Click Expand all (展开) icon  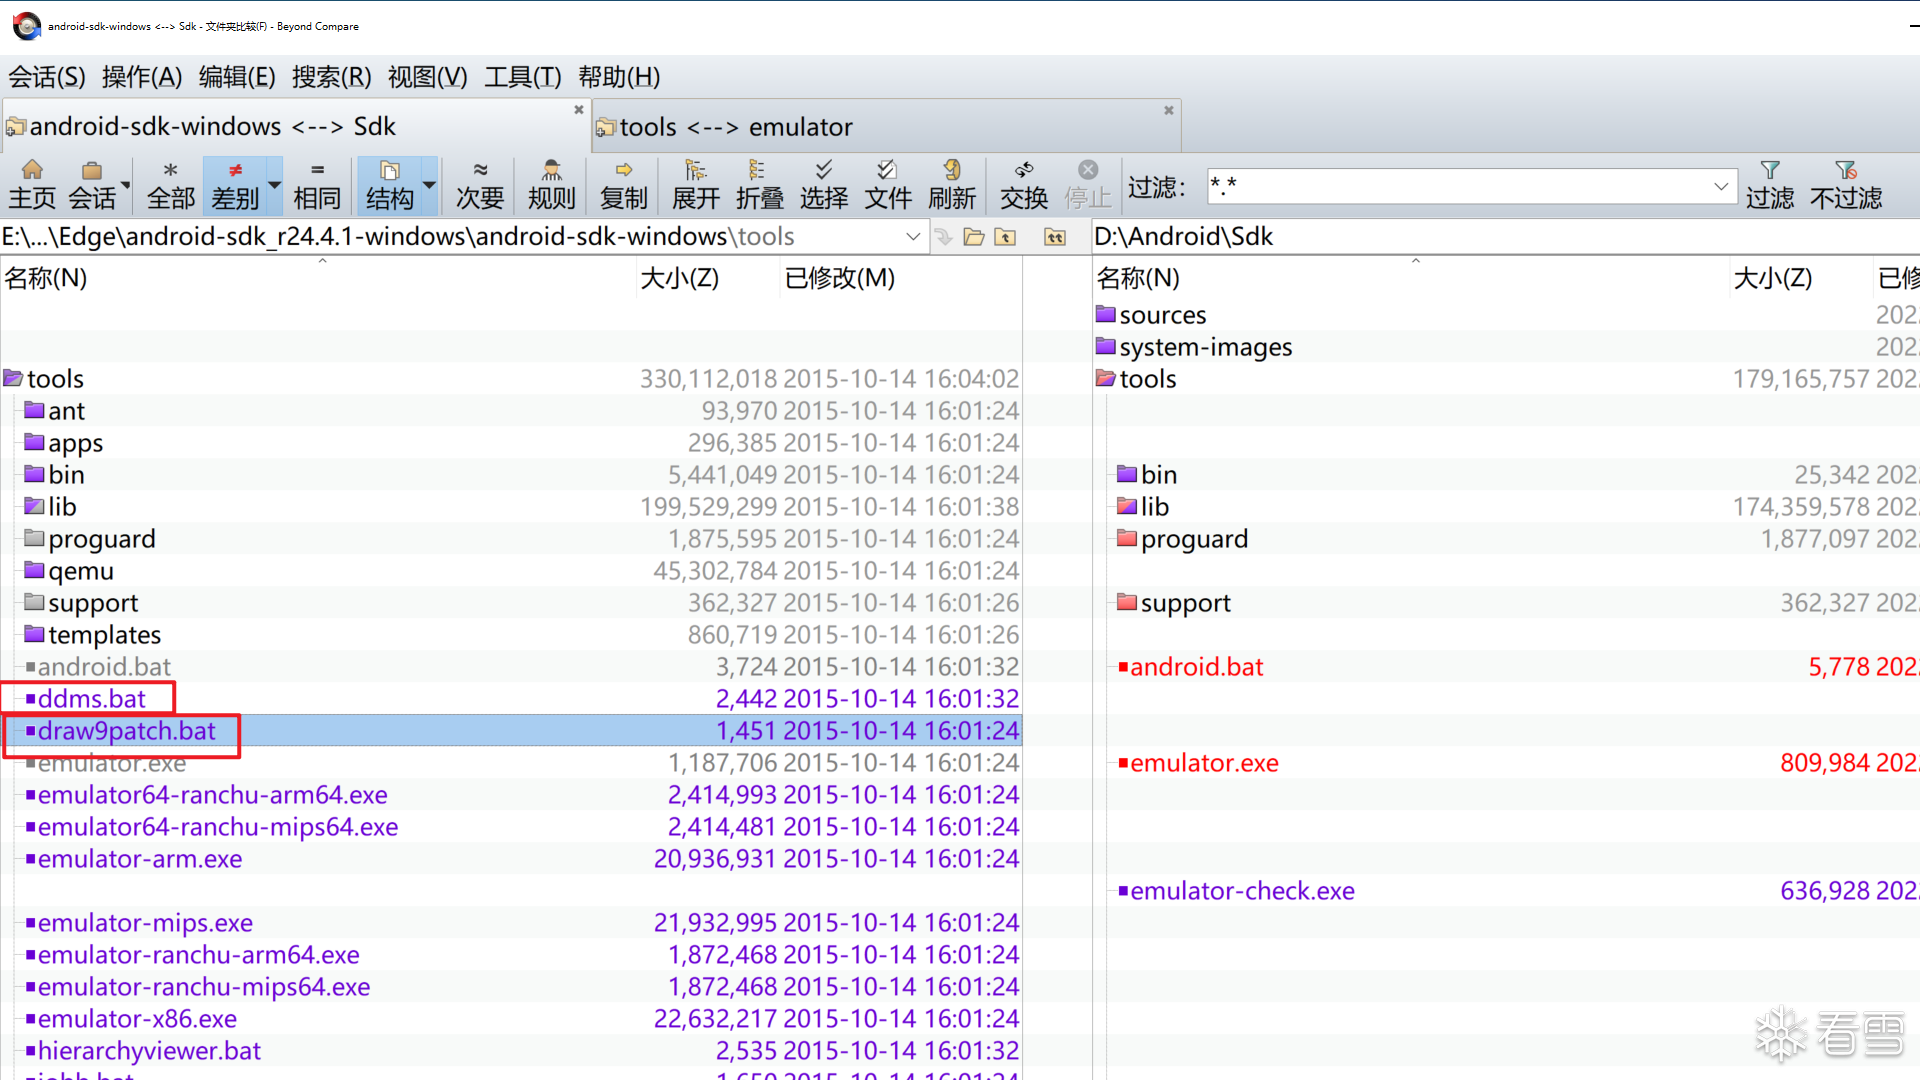pos(696,185)
